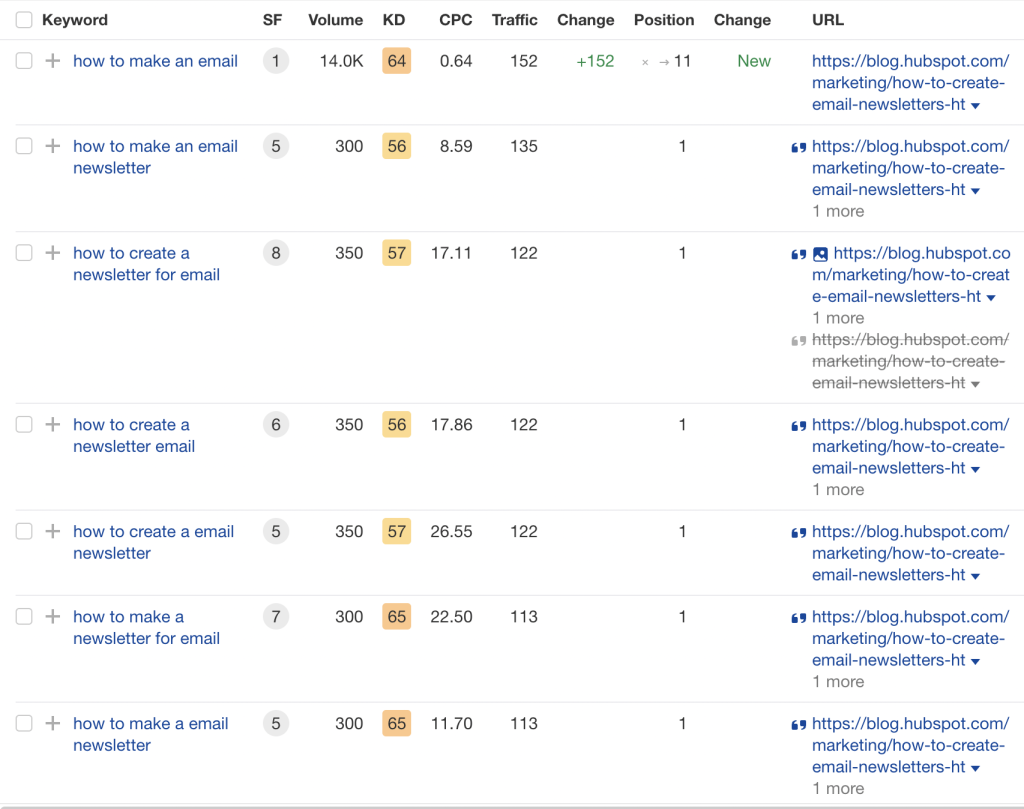Click plus icon beside 'how to make a email newsletter'
The width and height of the screenshot is (1024, 809).
[53, 723]
